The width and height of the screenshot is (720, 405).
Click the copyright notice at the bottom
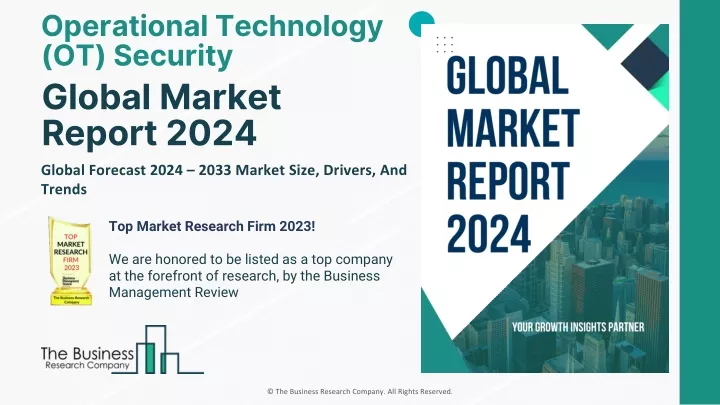360,392
